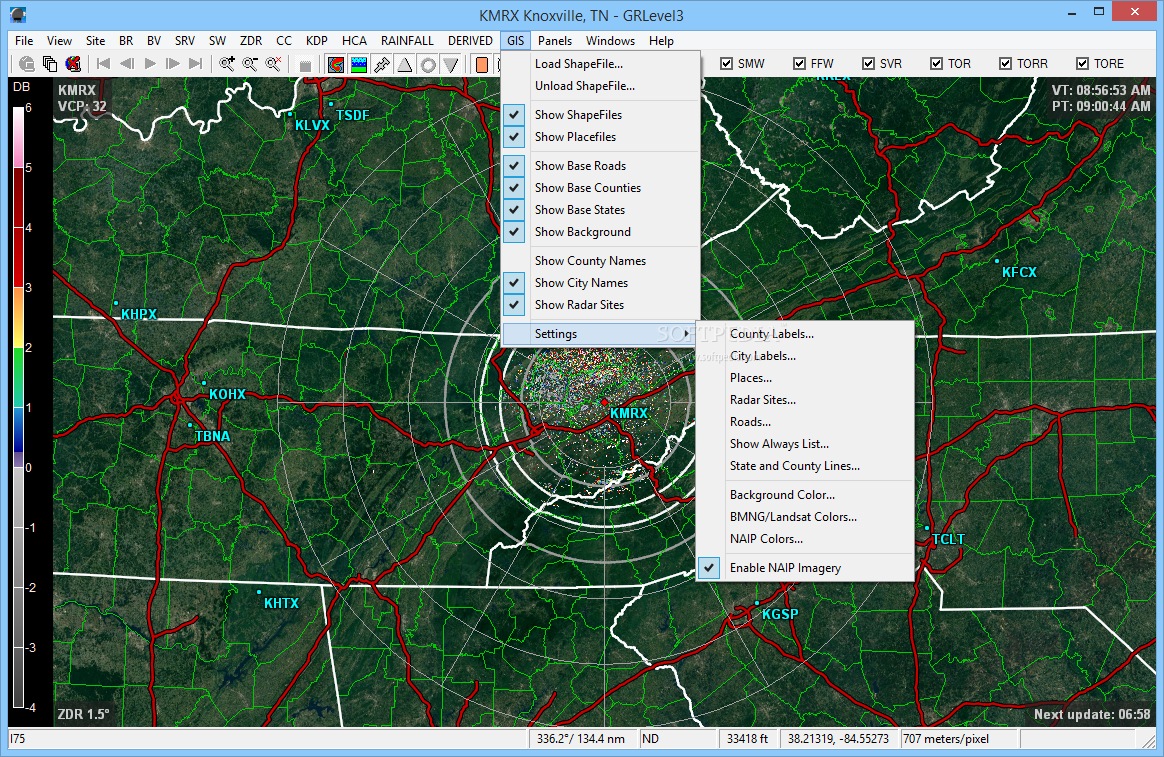Open the Help menu

661,41
